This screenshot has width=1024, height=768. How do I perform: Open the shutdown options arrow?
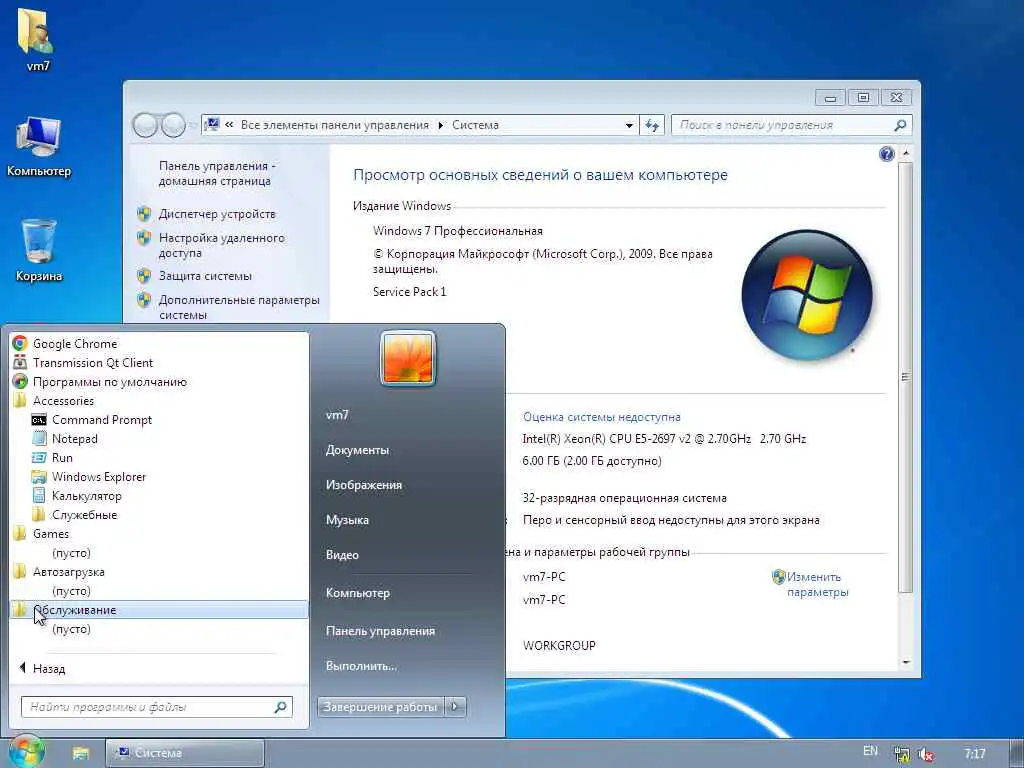click(x=455, y=707)
